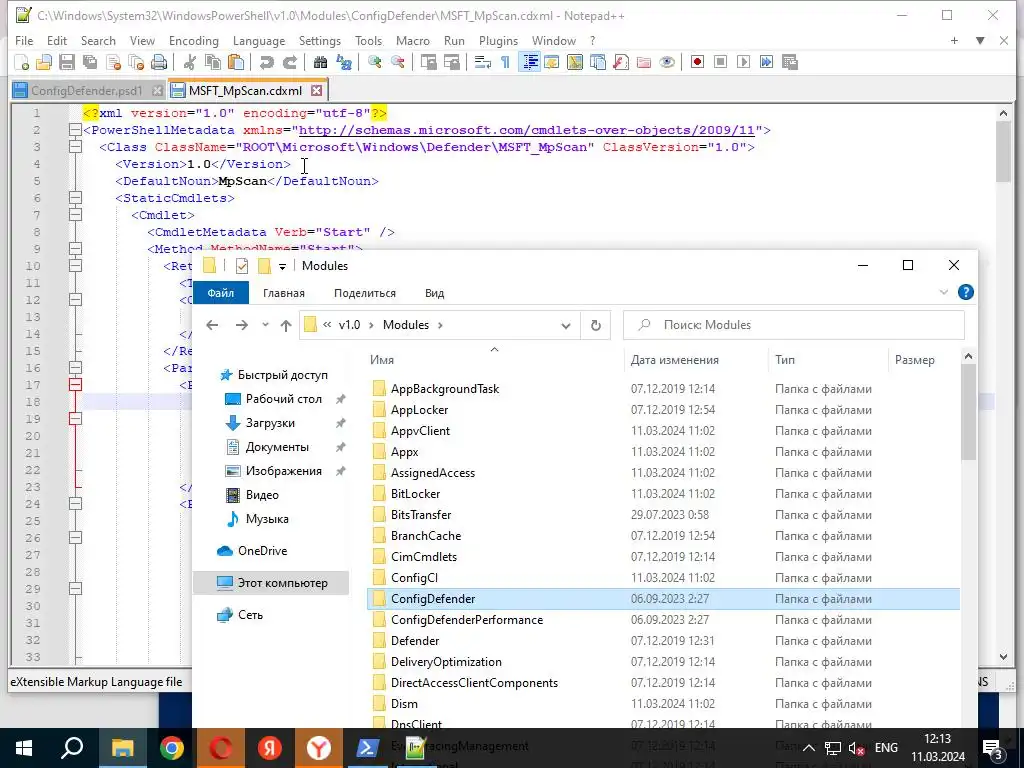Viewport: 1024px width, 768px height.
Task: Create a new document in Notepad++ toolbar
Action: 22,62
